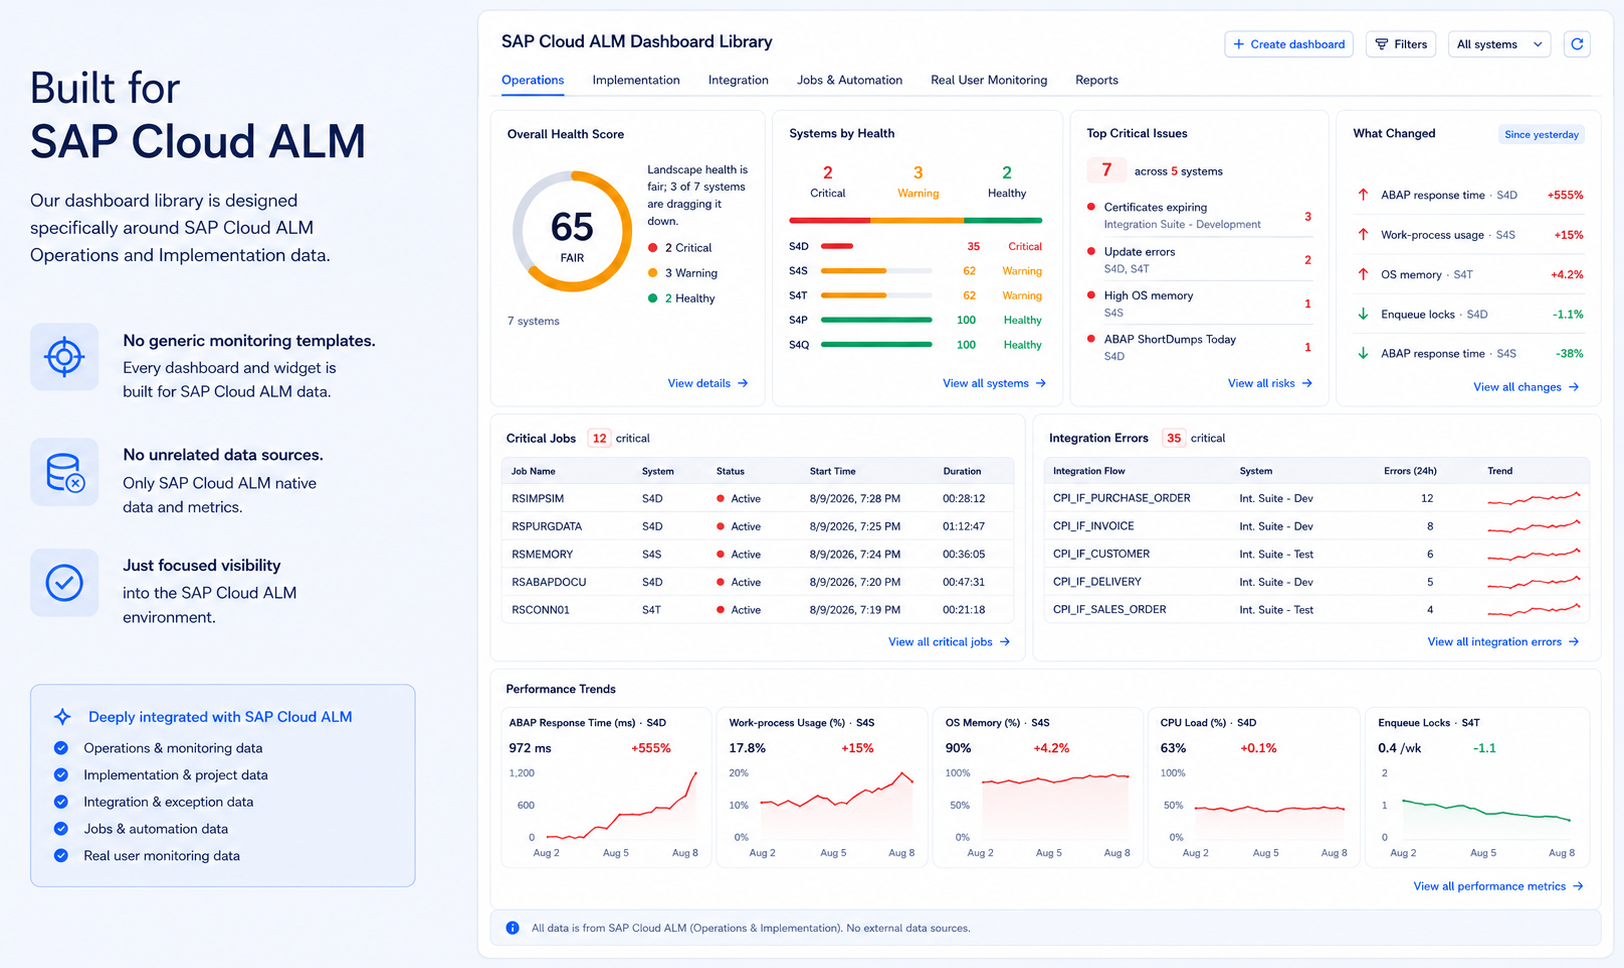The image size is (1624, 968).
Task: Click the crosshair target icon
Action: pos(64,356)
